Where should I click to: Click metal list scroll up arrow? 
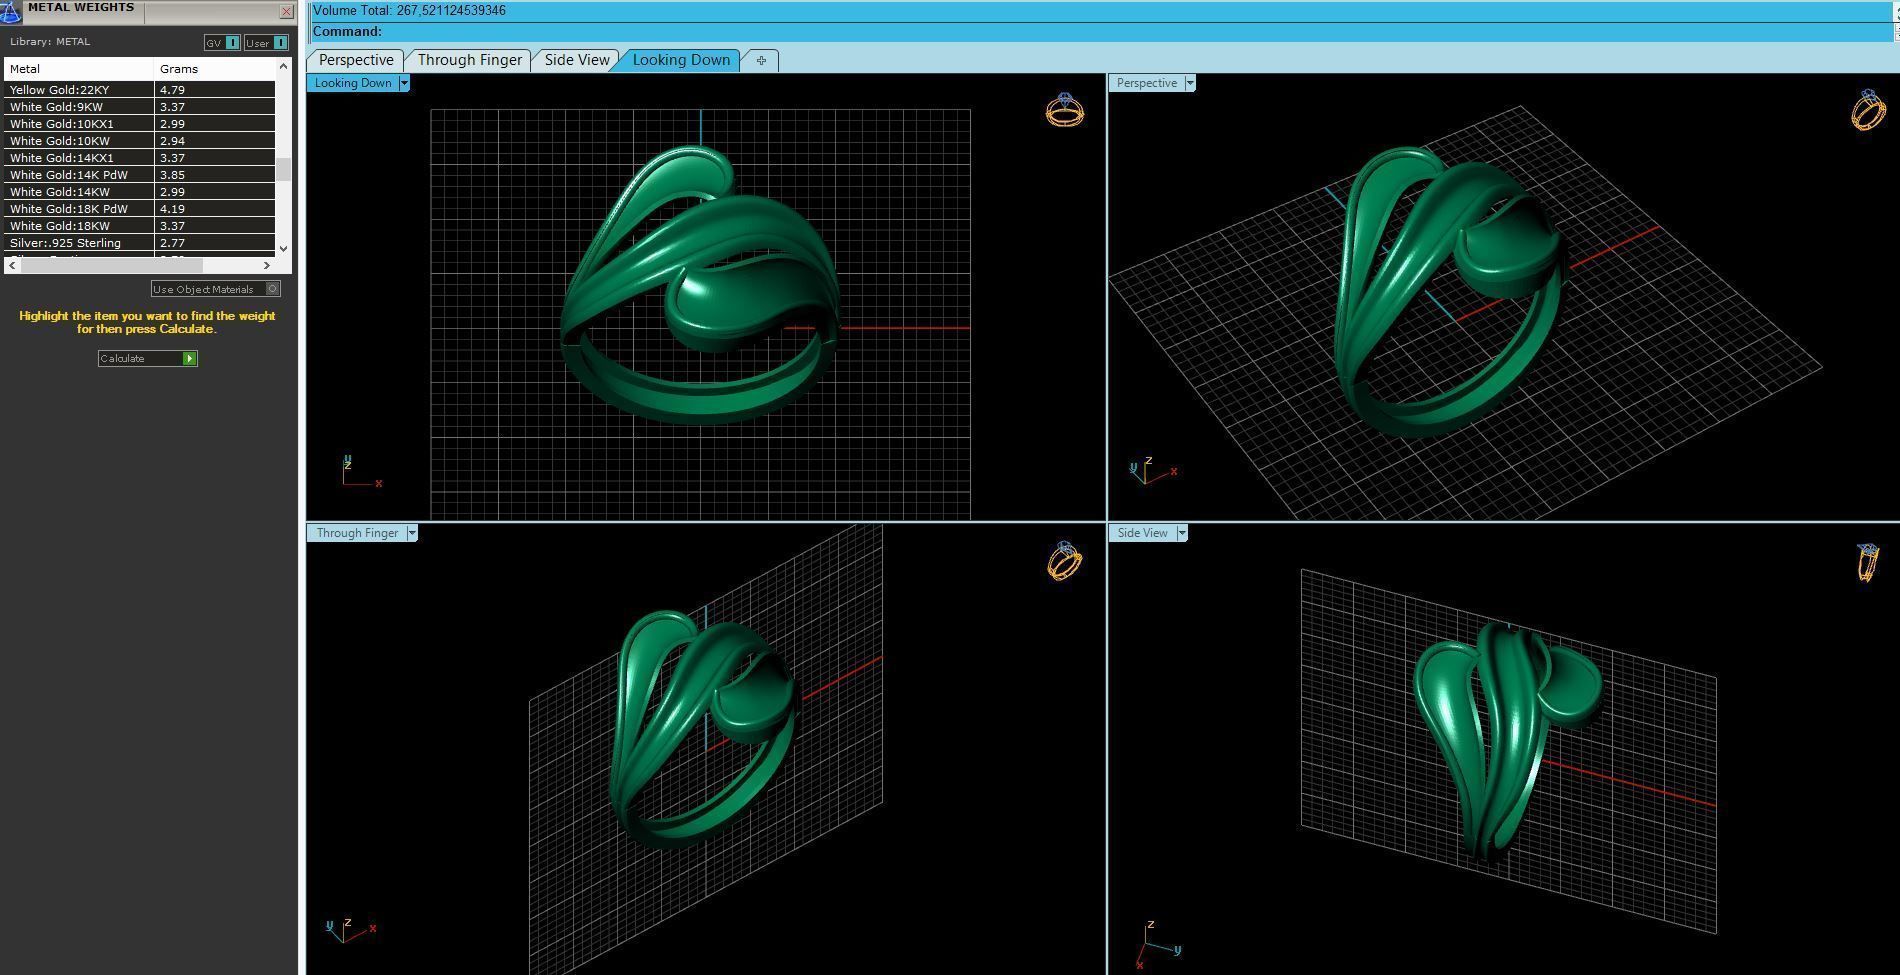(x=284, y=66)
